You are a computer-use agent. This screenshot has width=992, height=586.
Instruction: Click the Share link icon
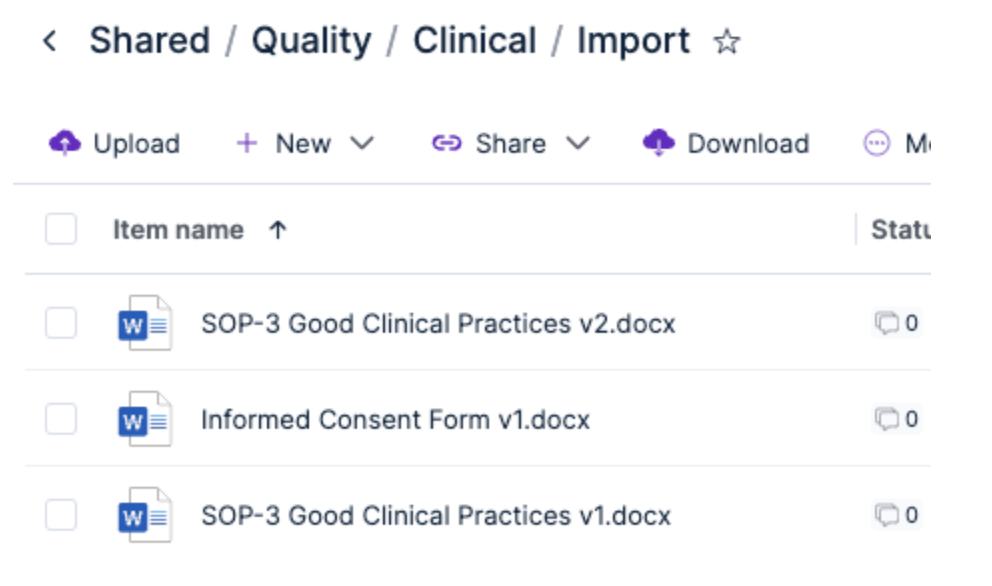click(446, 143)
